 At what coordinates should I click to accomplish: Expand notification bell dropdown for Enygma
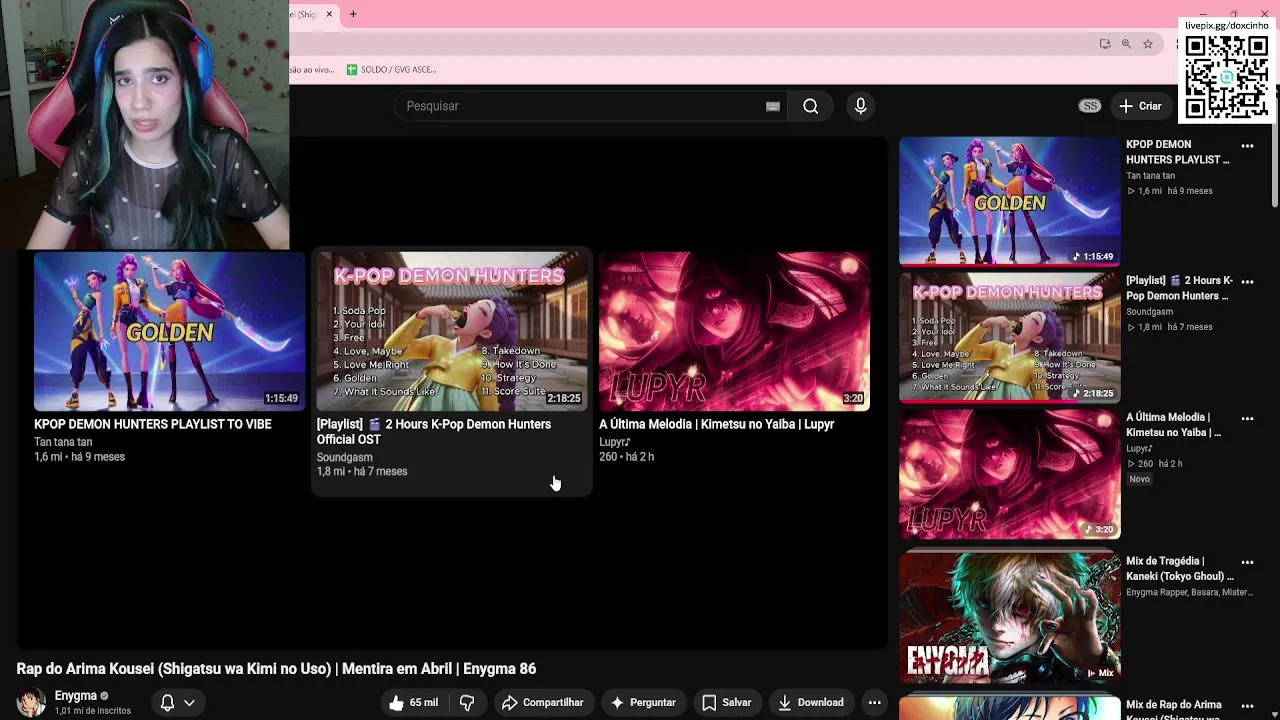pyautogui.click(x=177, y=702)
